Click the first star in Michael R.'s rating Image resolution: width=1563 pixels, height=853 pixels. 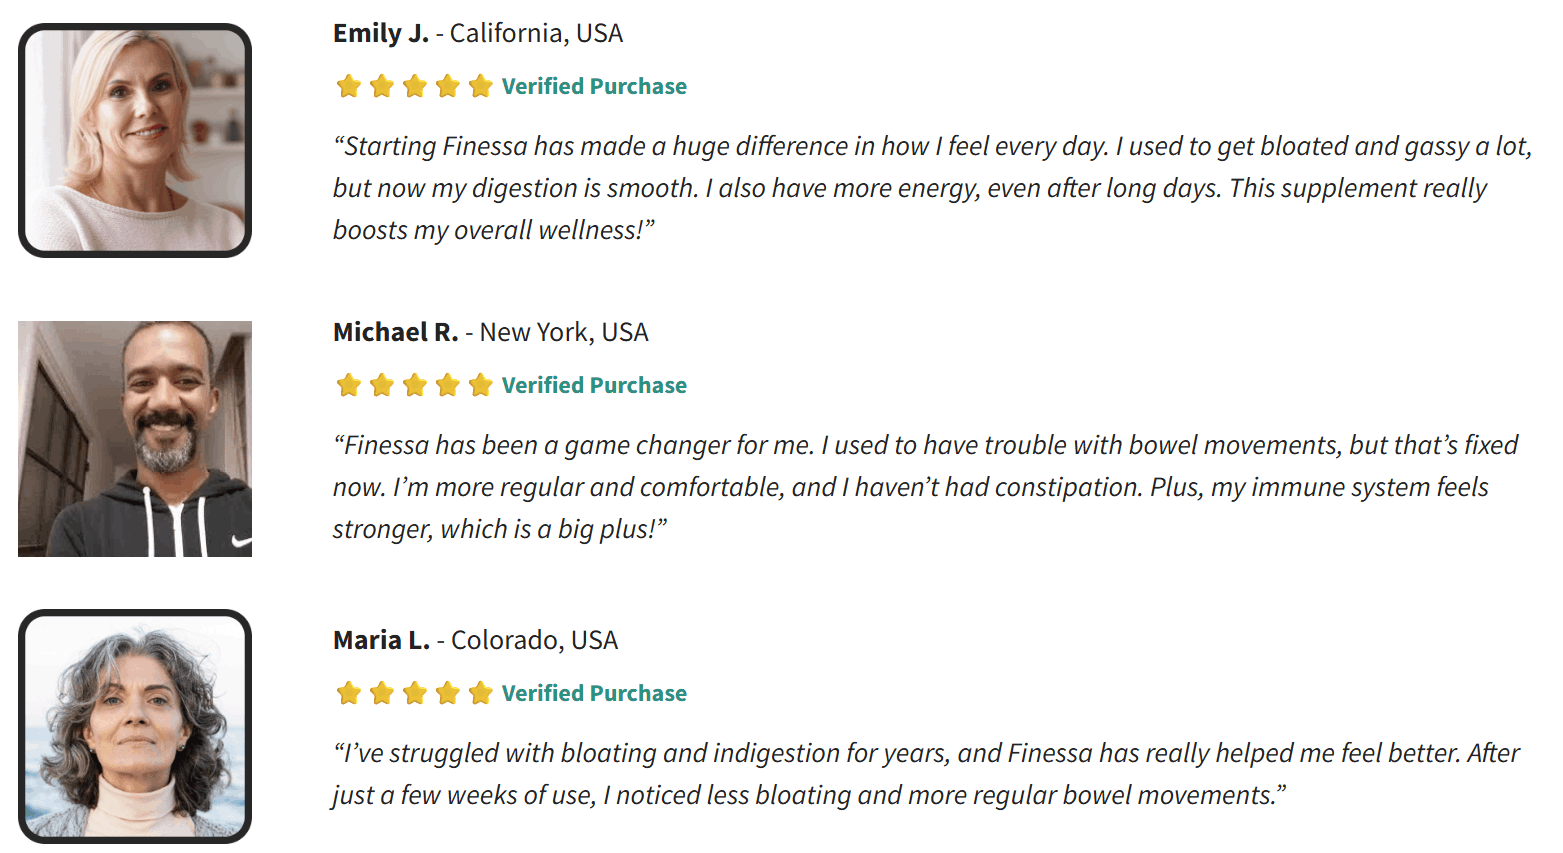(x=348, y=385)
